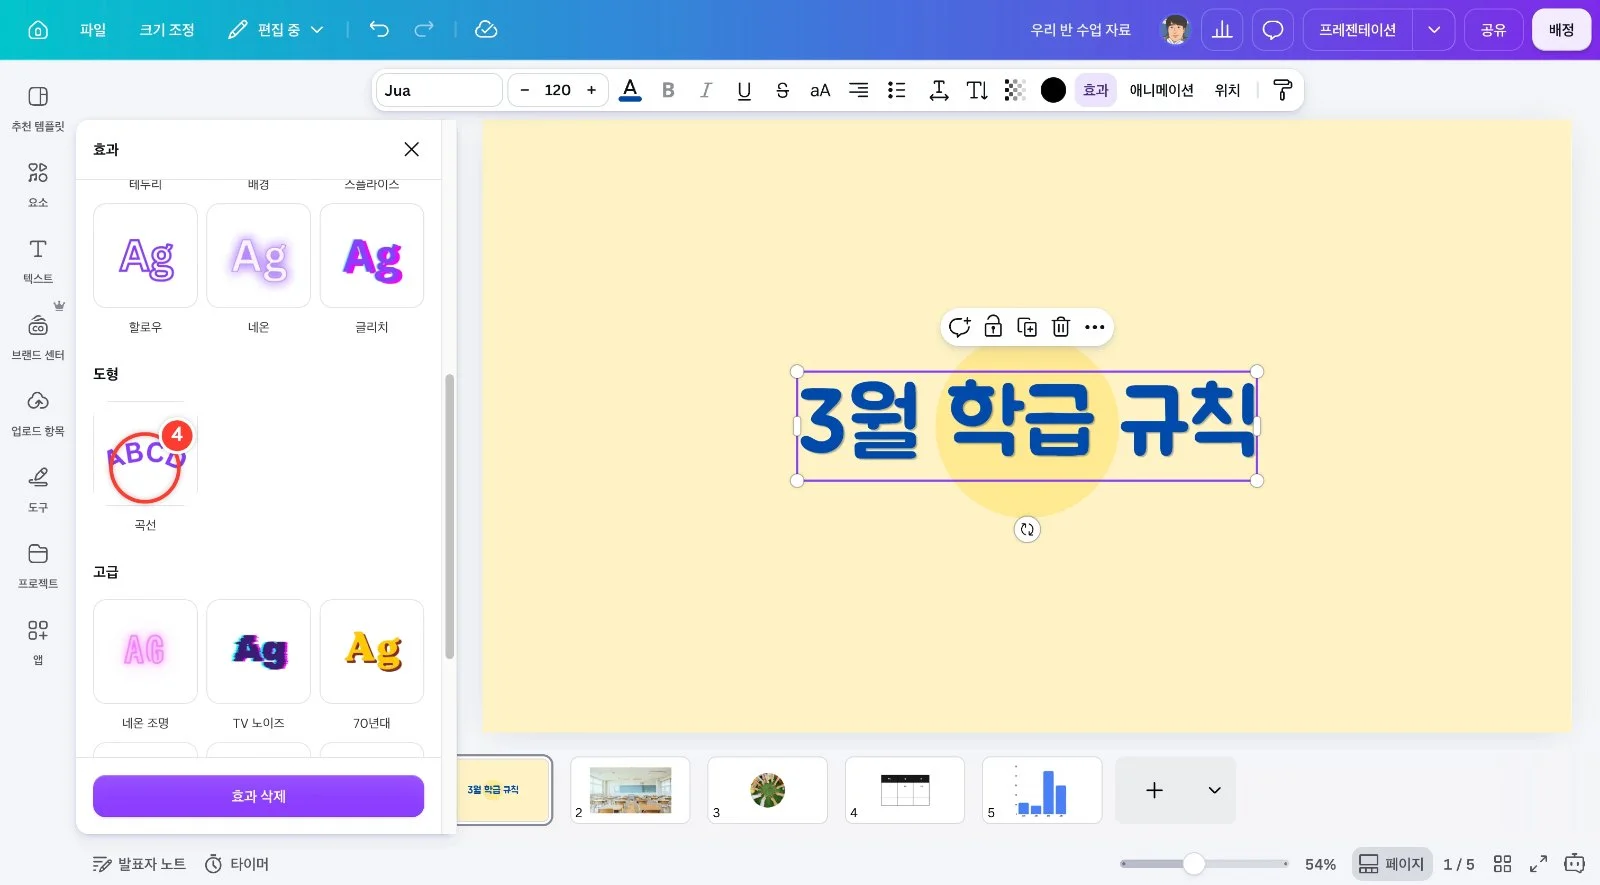Open 브랜드 센터 in sidebar
This screenshot has width=1600, height=885.
point(38,337)
